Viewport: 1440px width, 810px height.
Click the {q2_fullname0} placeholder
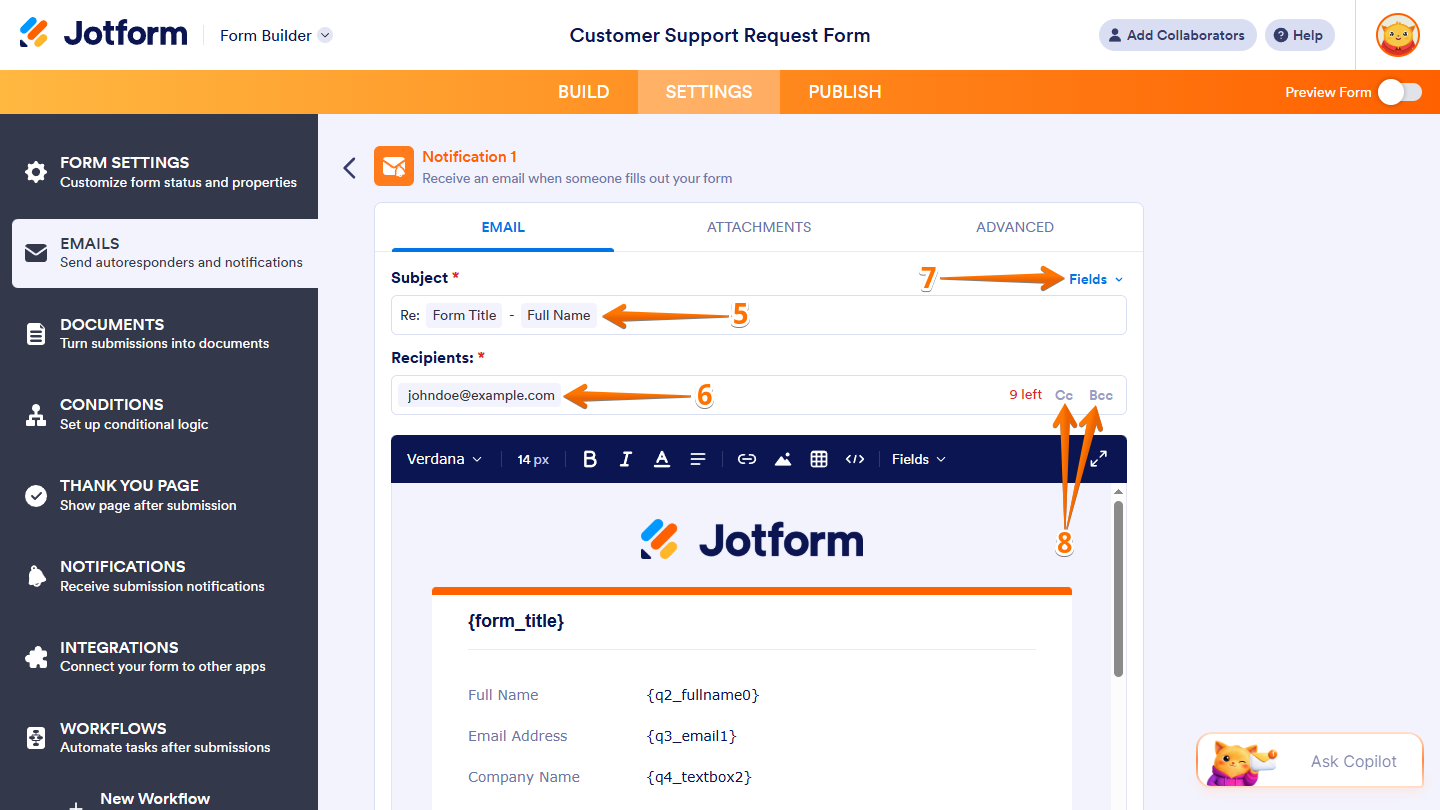tap(703, 695)
